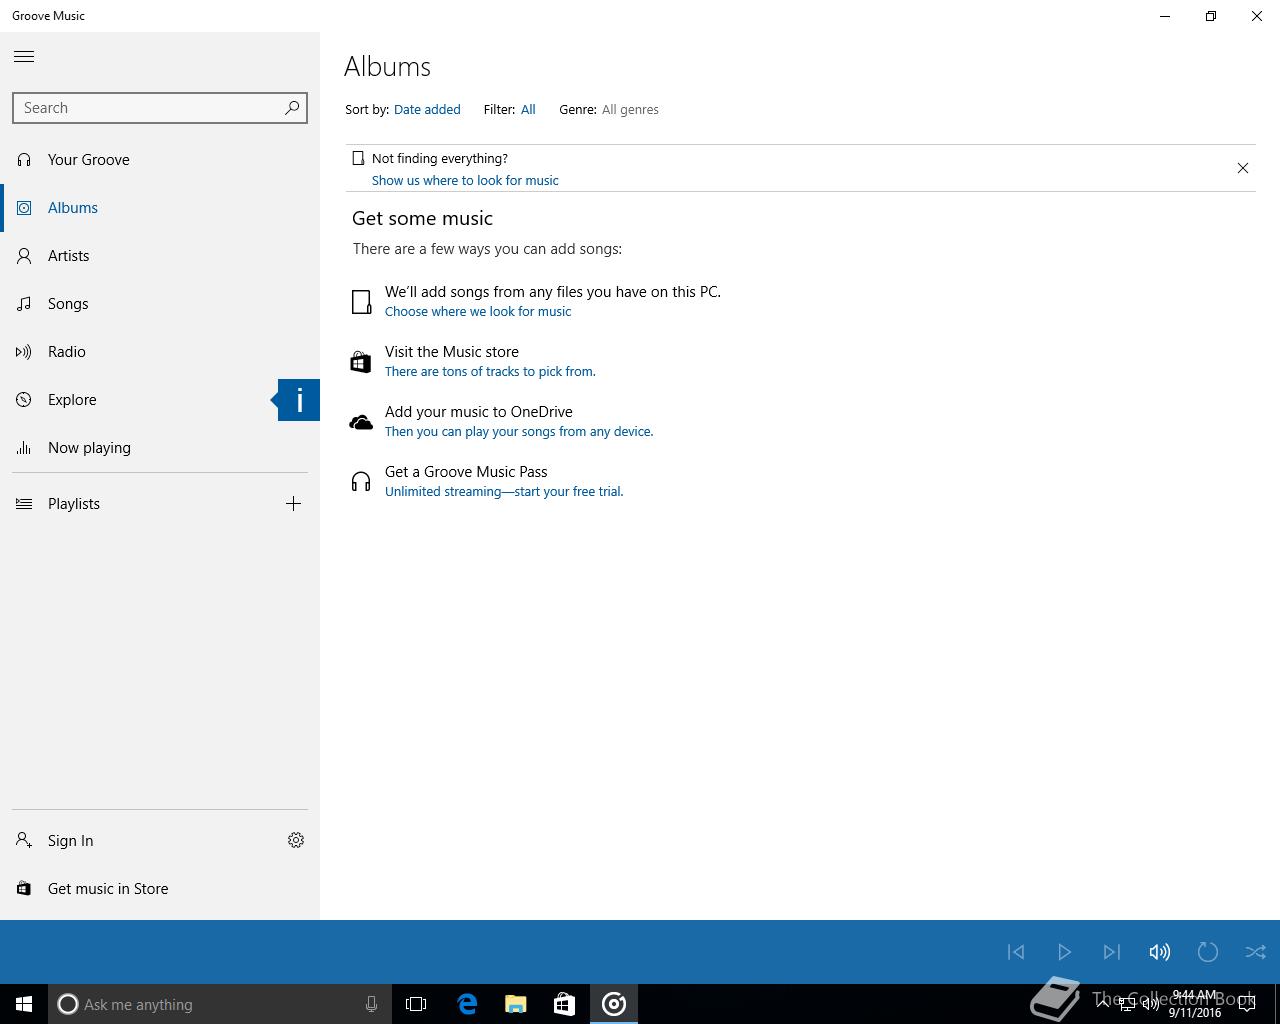Click the PC device icon beside files text
This screenshot has height=1024, width=1280.
tap(361, 302)
